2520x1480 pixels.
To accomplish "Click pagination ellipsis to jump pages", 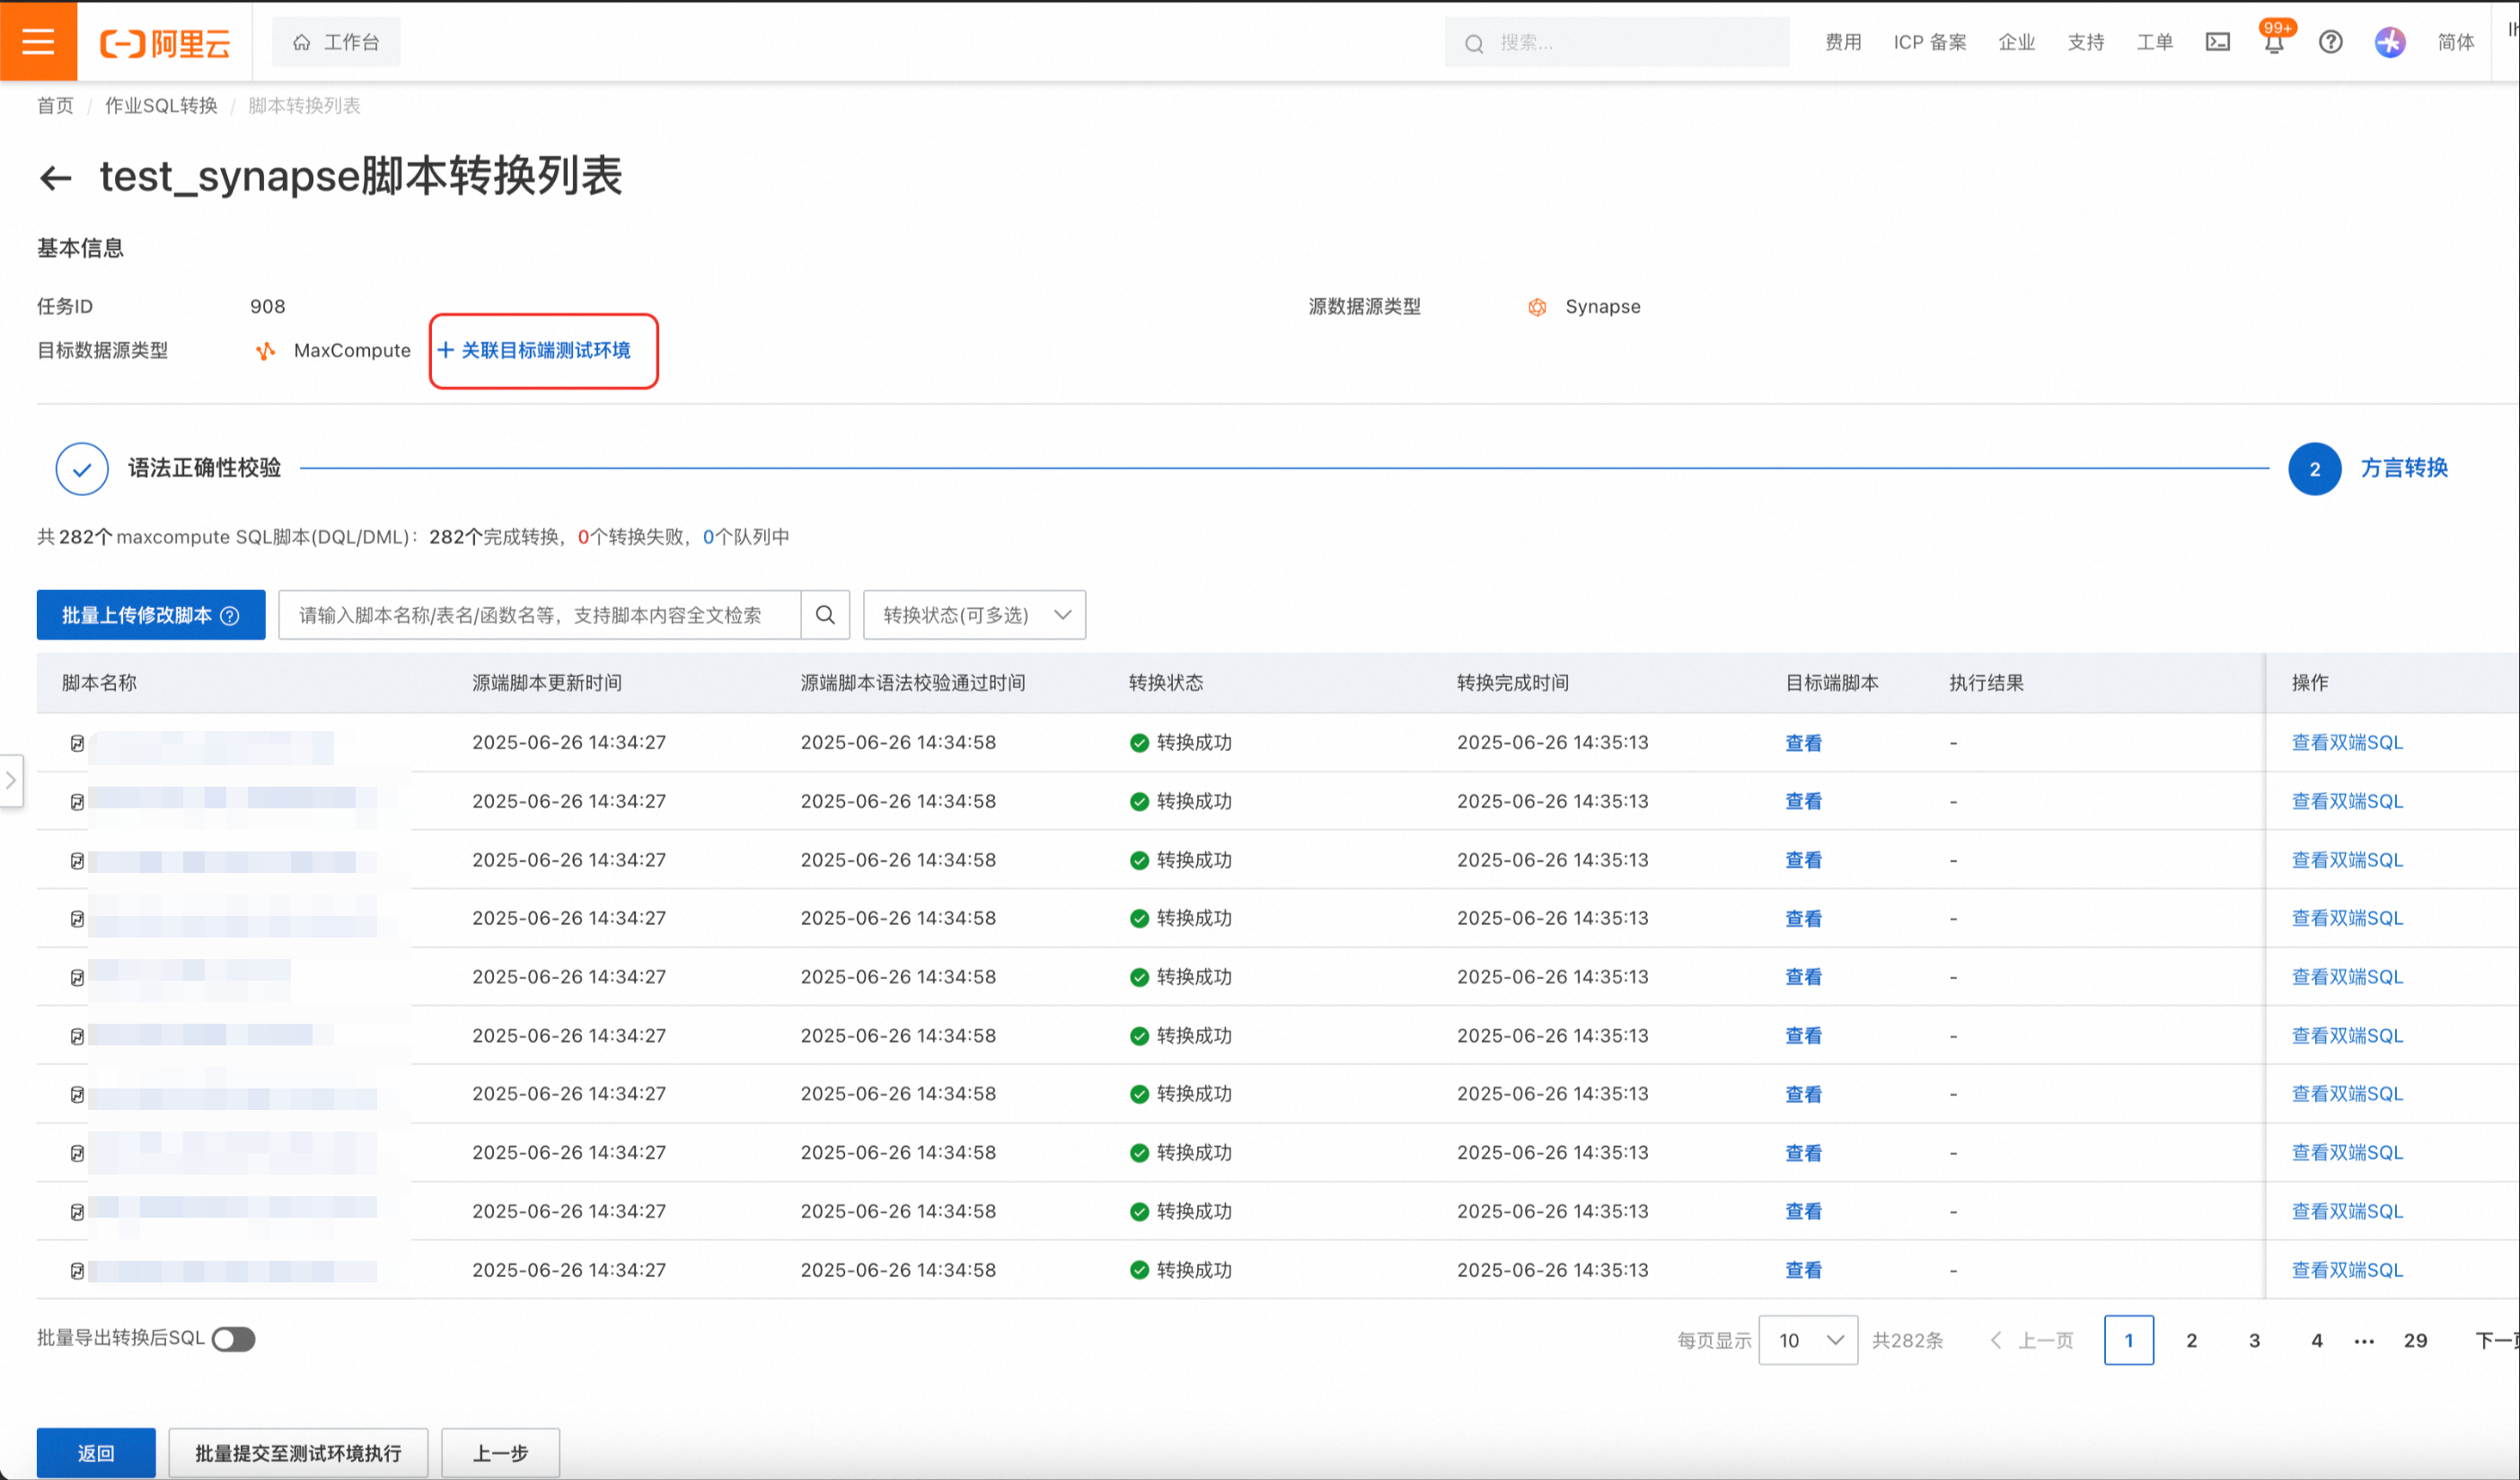I will (x=2364, y=1341).
